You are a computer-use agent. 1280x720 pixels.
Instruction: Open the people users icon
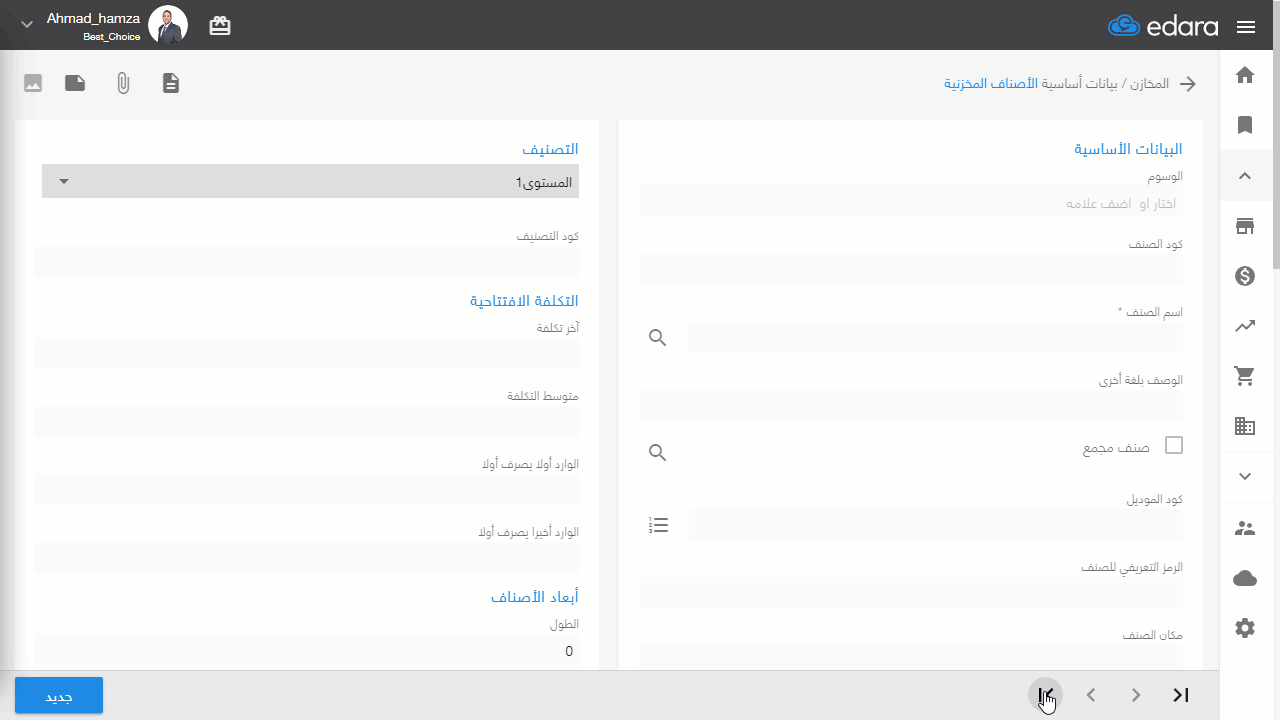pyautogui.click(x=1245, y=528)
